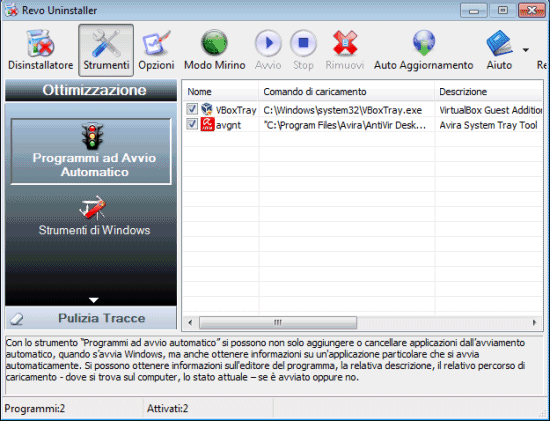Click the horizontal scrollbar thumb
Viewport: 550px width, 421px height.
(x=278, y=322)
